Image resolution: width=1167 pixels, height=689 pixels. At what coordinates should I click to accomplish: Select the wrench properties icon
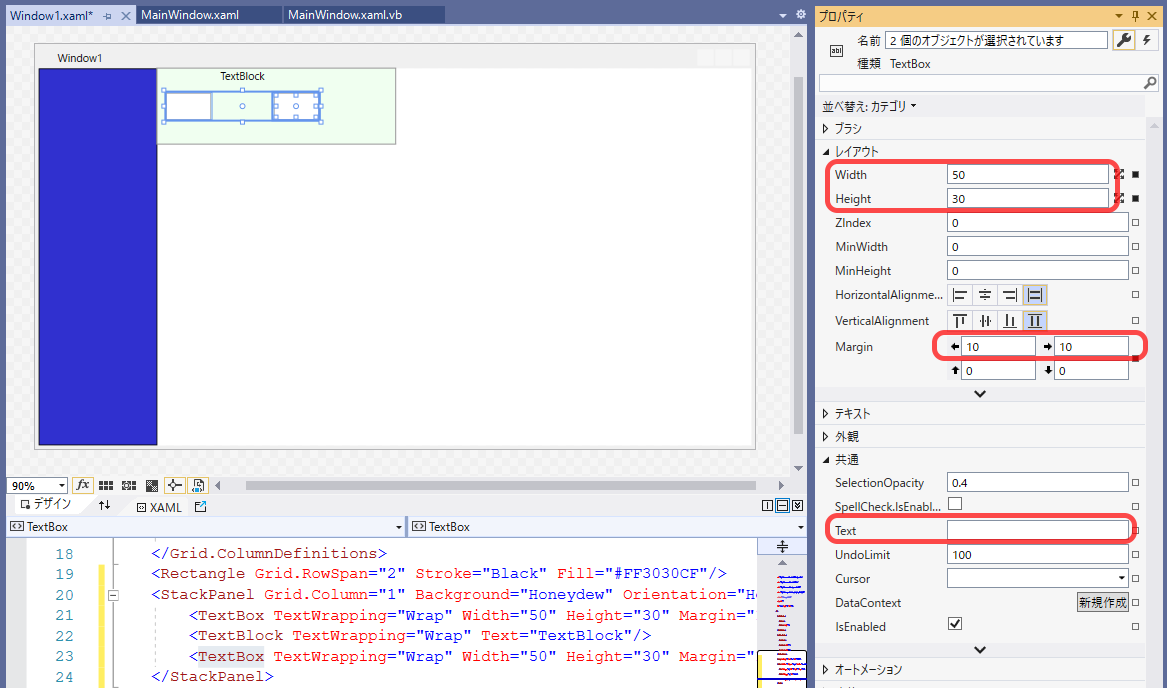tap(1124, 39)
